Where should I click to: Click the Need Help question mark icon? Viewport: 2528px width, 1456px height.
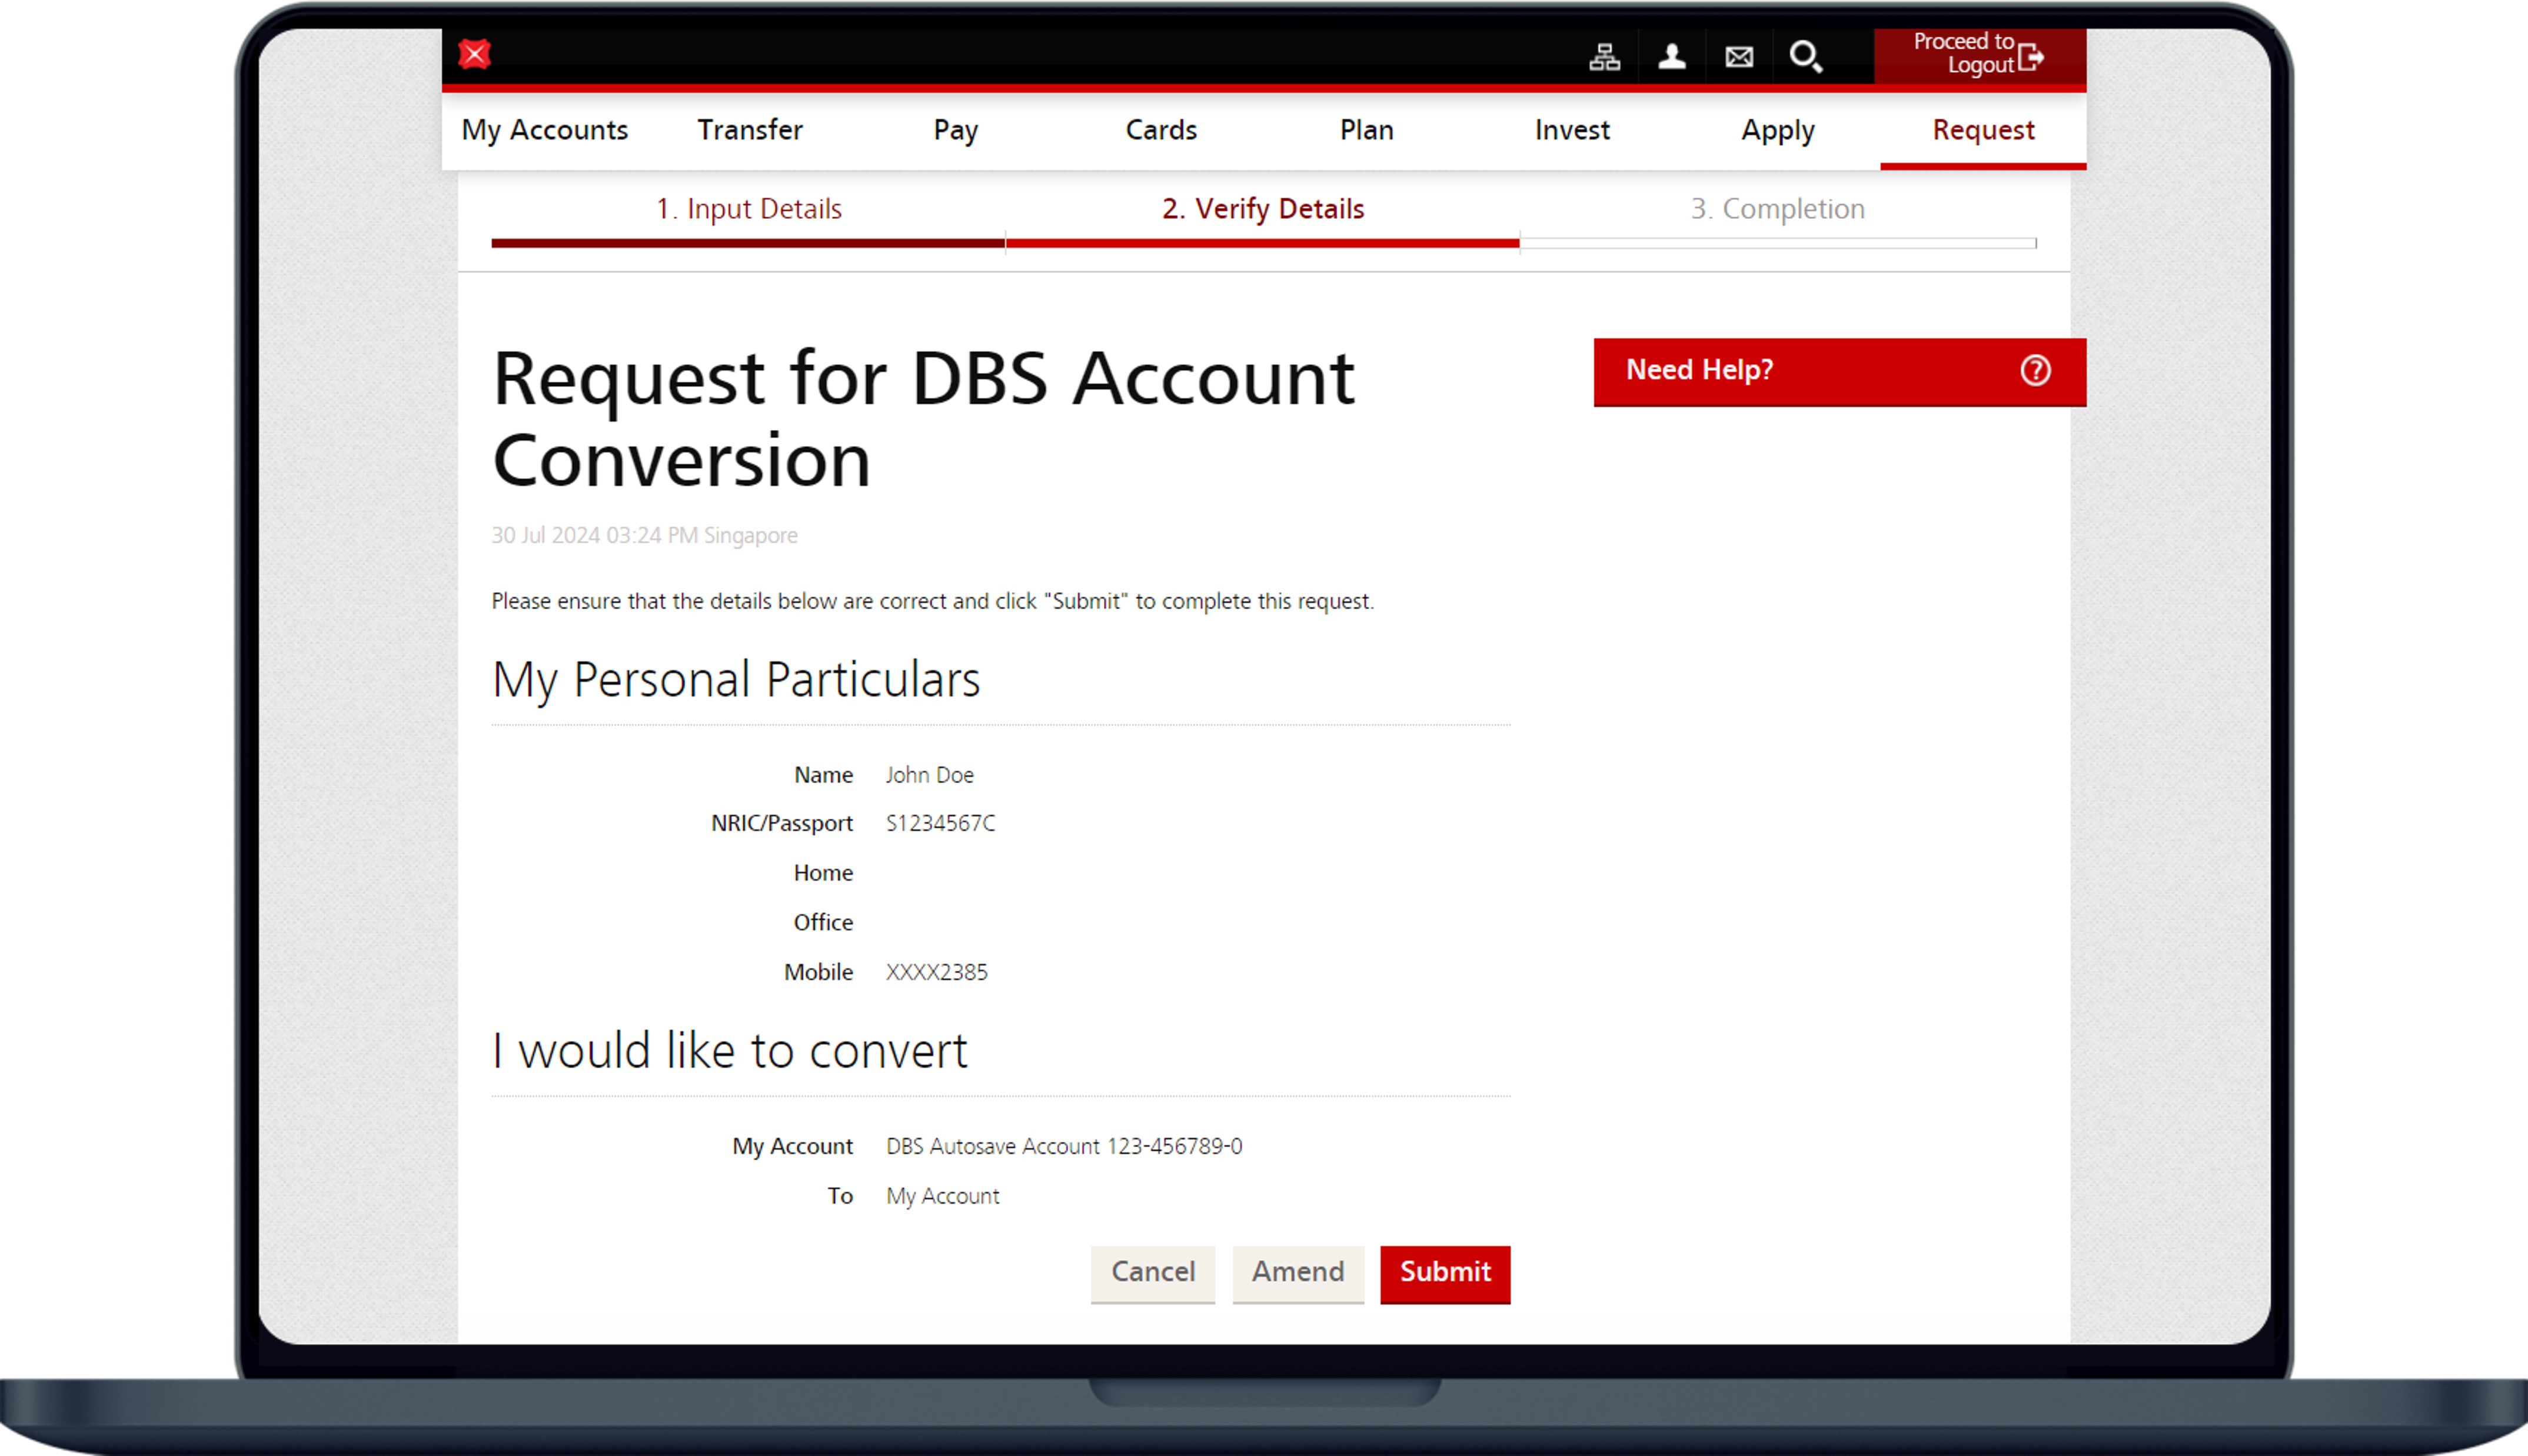(2035, 371)
